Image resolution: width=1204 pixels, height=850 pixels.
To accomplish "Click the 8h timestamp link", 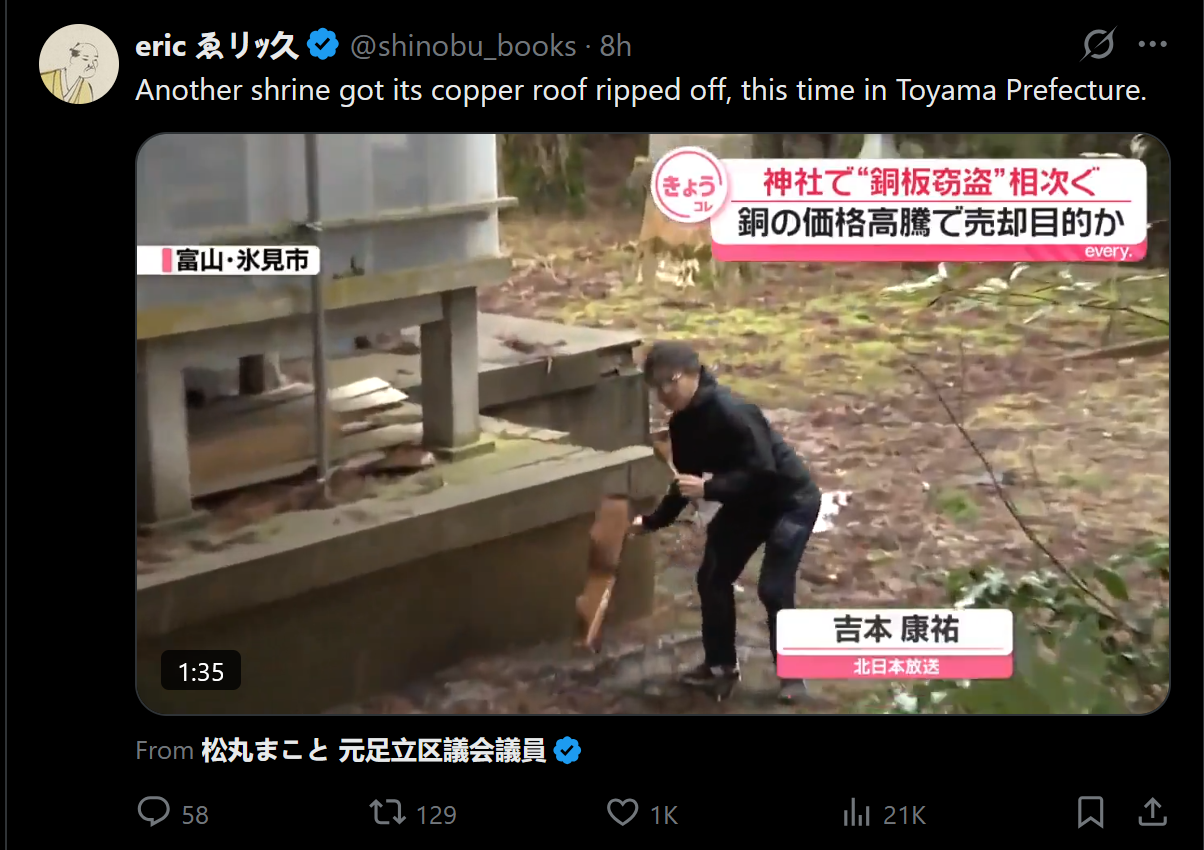I will pyautogui.click(x=615, y=46).
